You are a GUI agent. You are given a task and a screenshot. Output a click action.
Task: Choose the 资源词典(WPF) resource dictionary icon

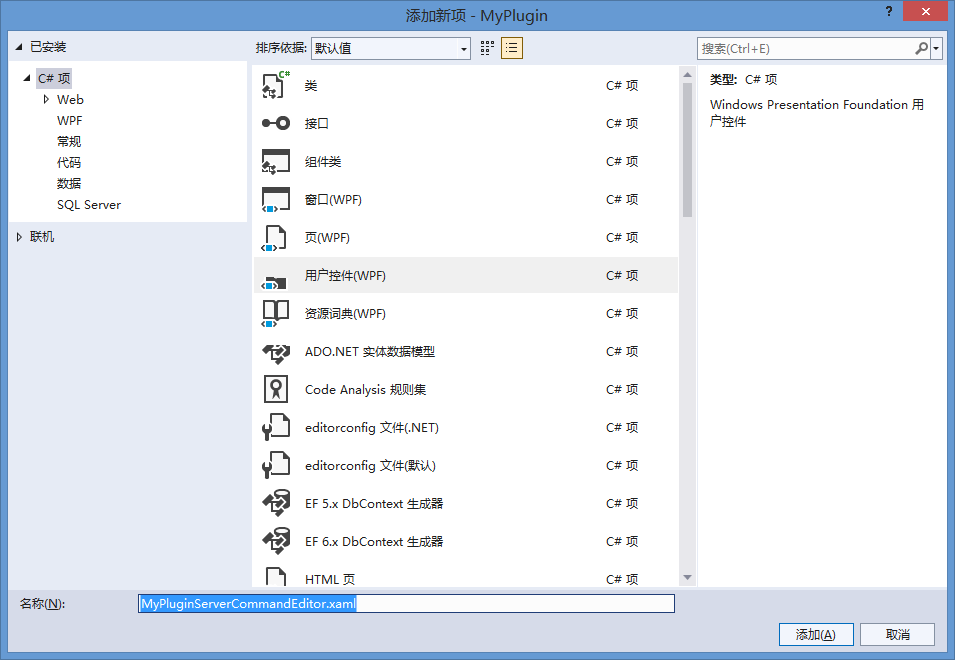(275, 314)
